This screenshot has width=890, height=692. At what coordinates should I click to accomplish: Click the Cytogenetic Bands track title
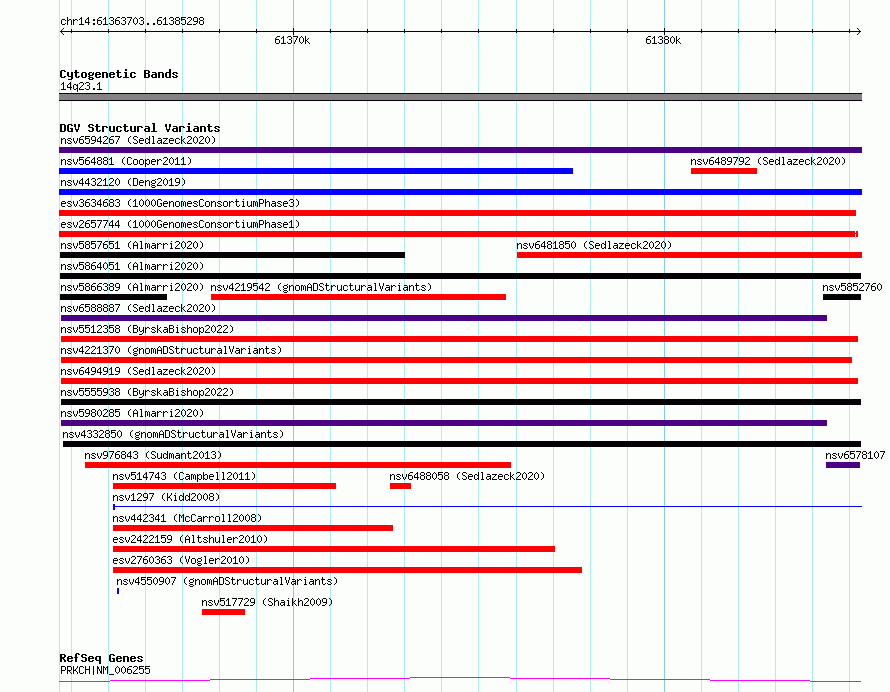coord(119,74)
